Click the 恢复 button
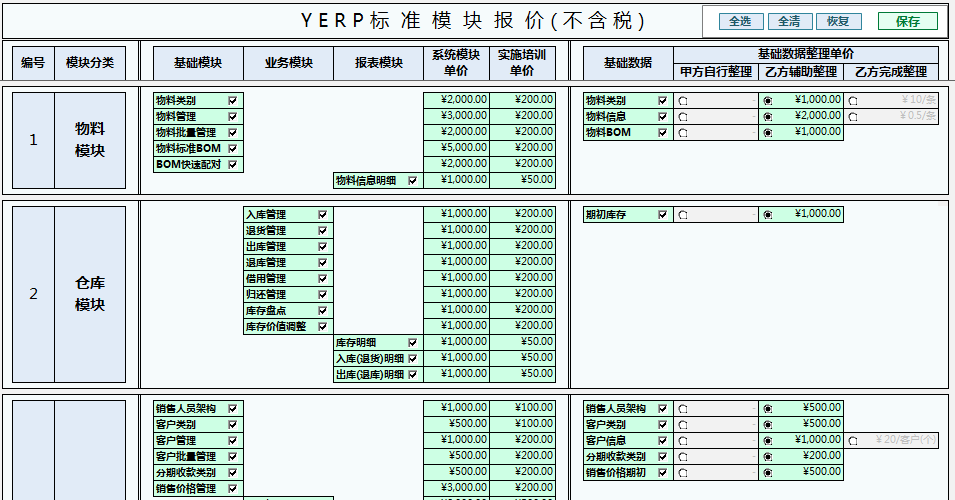This screenshot has height=500, width=955. [838, 21]
